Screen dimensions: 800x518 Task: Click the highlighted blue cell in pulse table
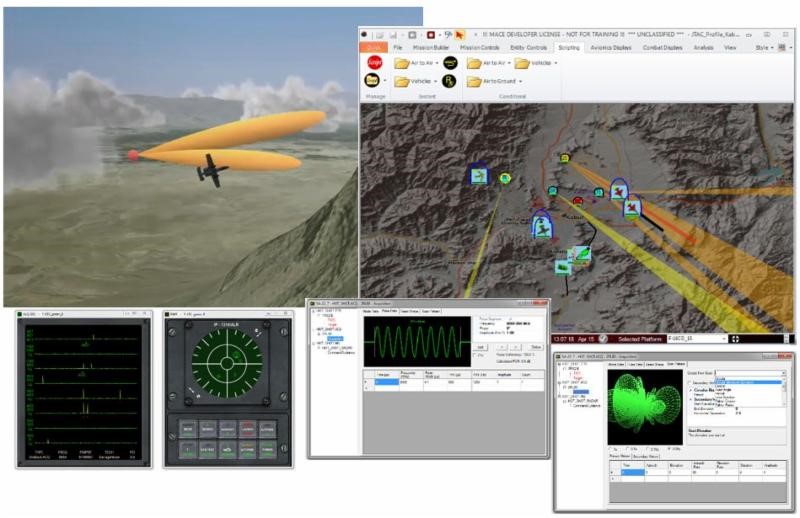click(x=386, y=382)
